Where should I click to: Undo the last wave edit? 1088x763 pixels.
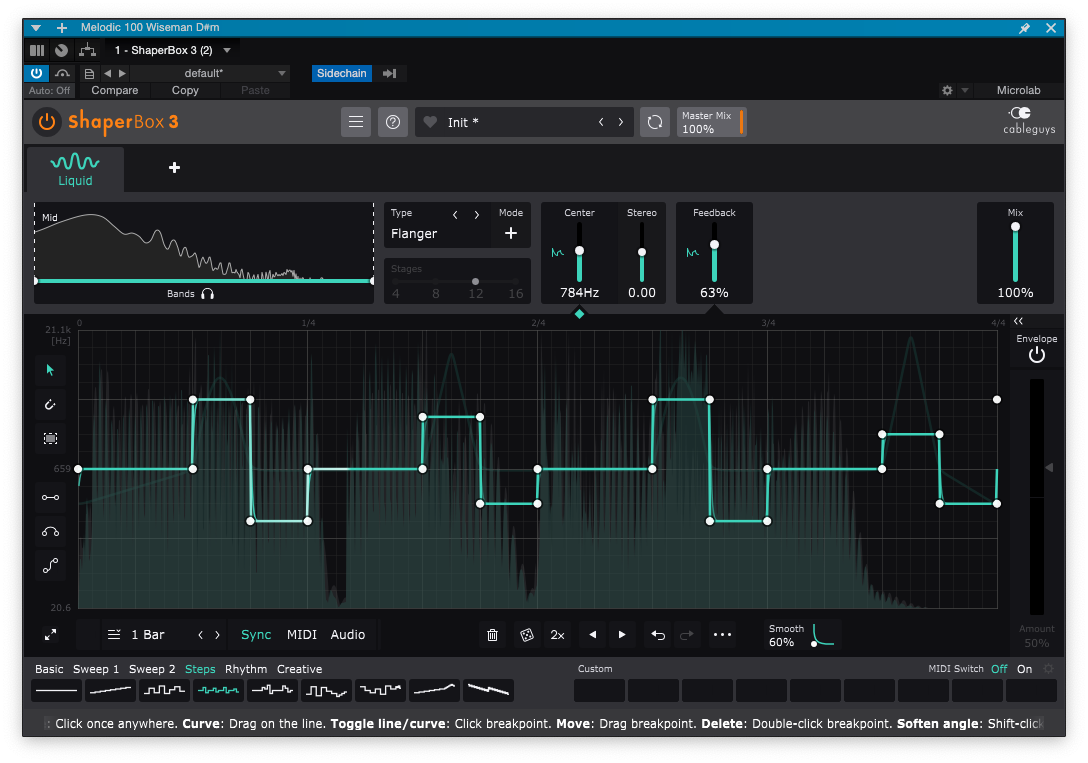[x=658, y=635]
